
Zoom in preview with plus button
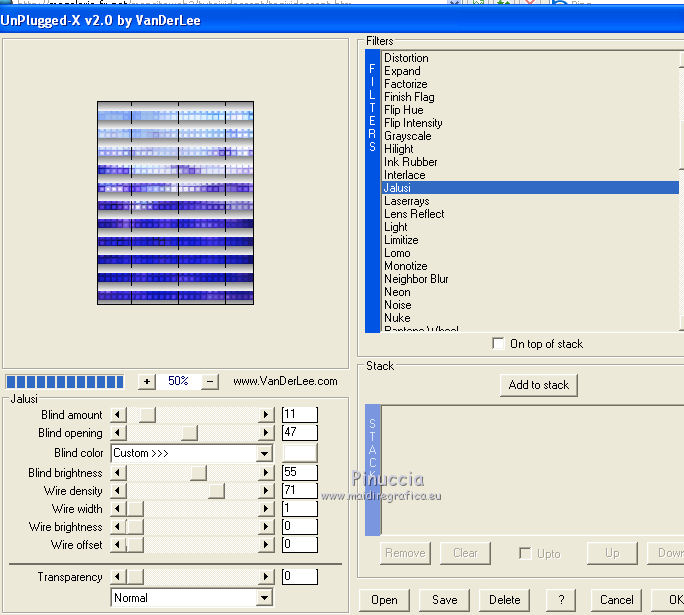point(147,382)
